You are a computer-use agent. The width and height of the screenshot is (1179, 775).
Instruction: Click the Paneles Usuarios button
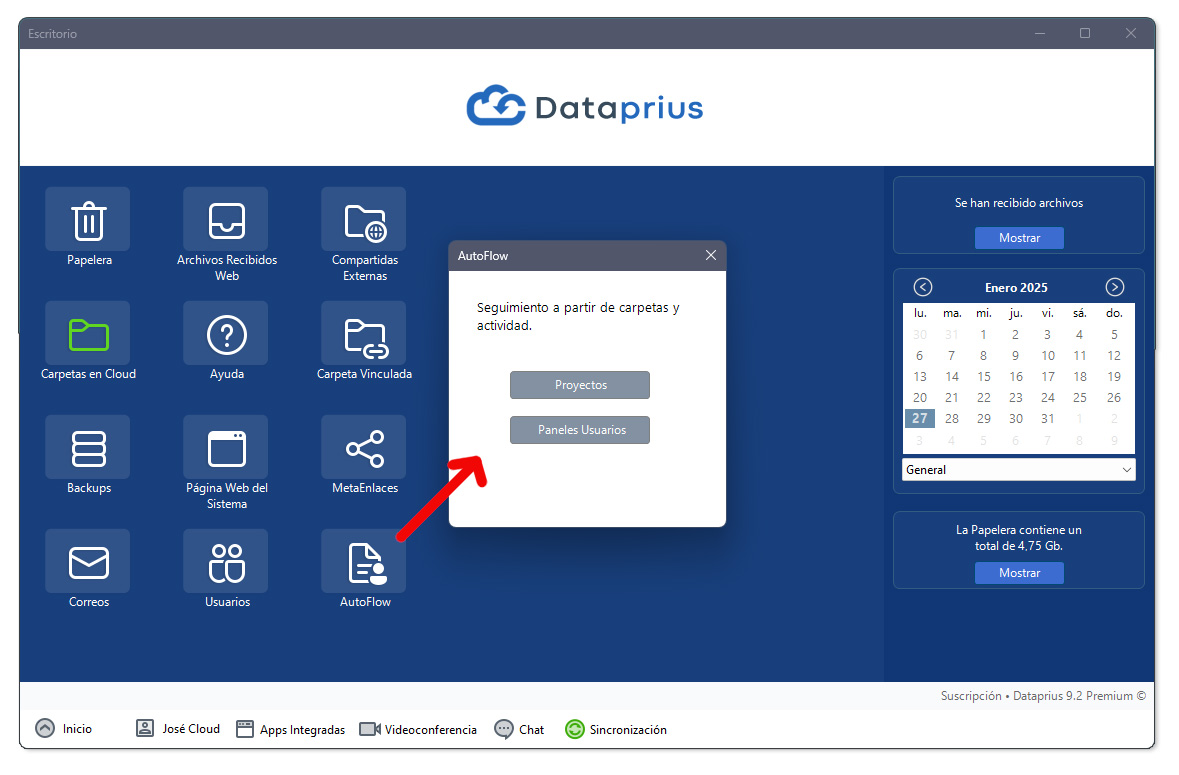pos(580,430)
